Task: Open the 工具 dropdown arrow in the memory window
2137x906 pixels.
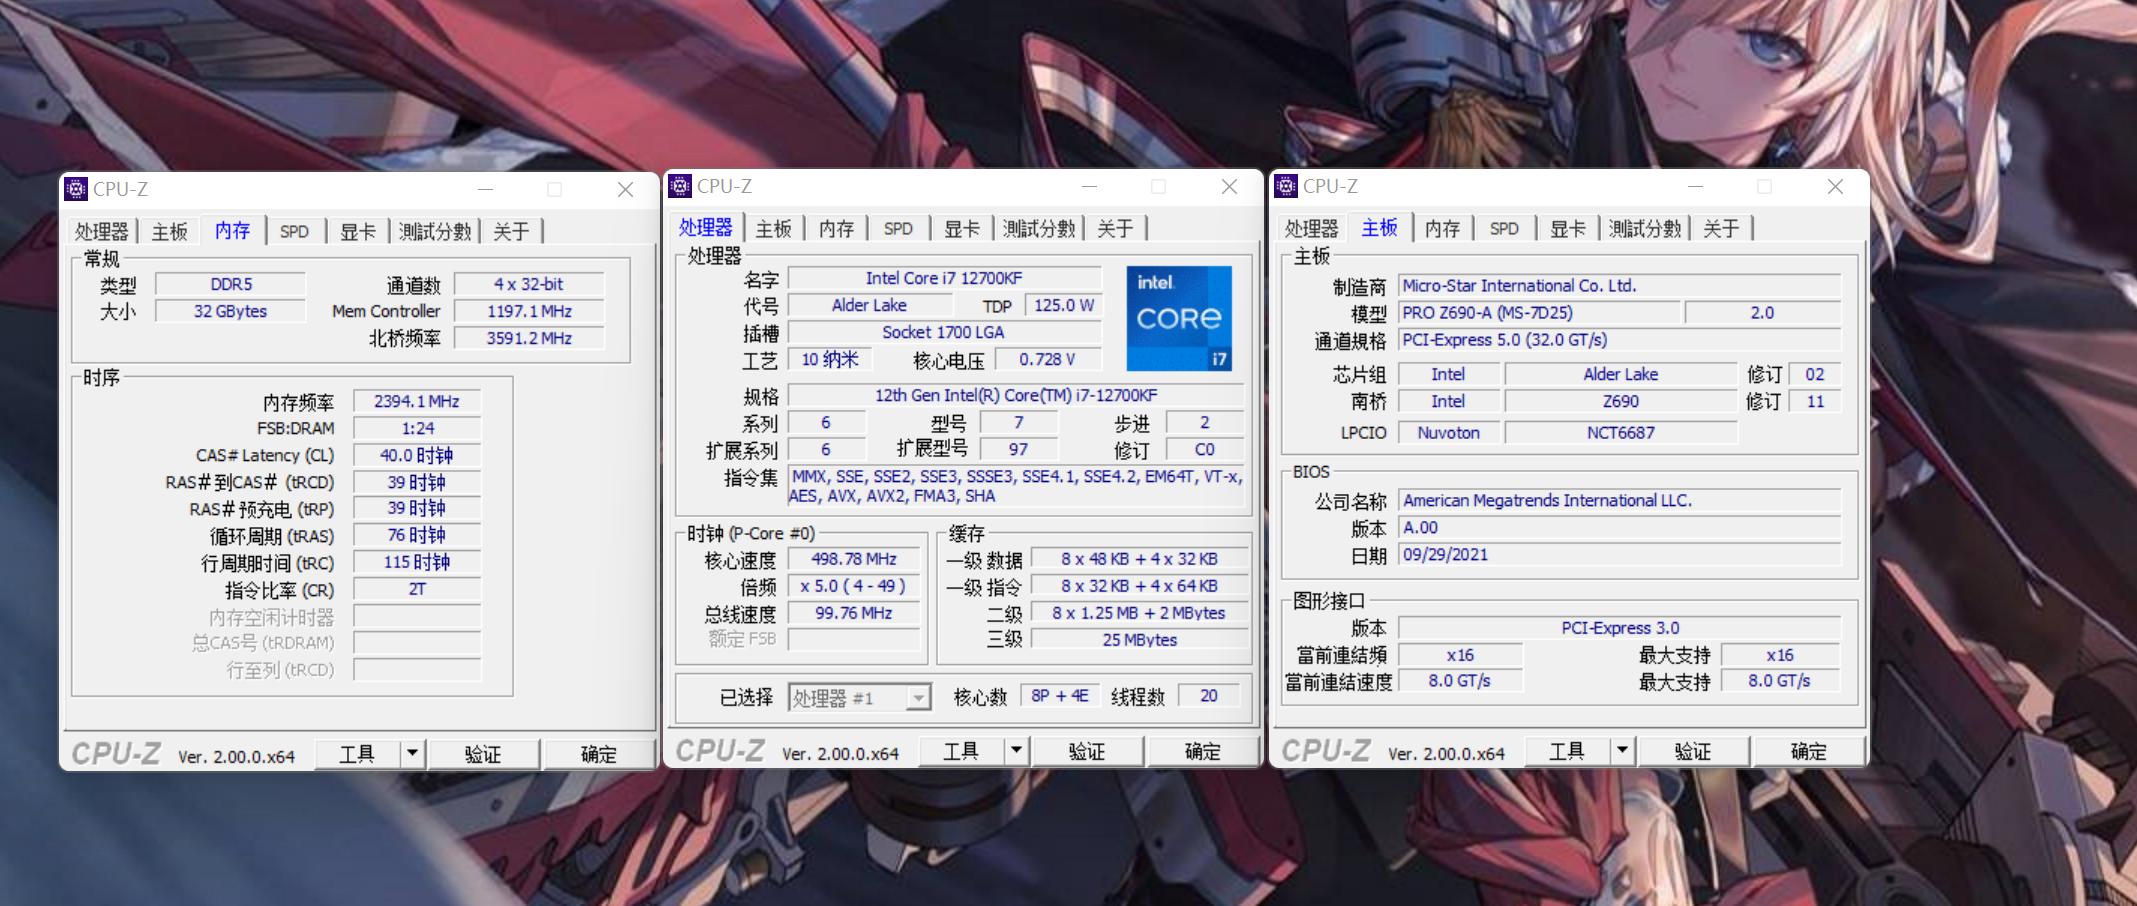Action: [412, 753]
